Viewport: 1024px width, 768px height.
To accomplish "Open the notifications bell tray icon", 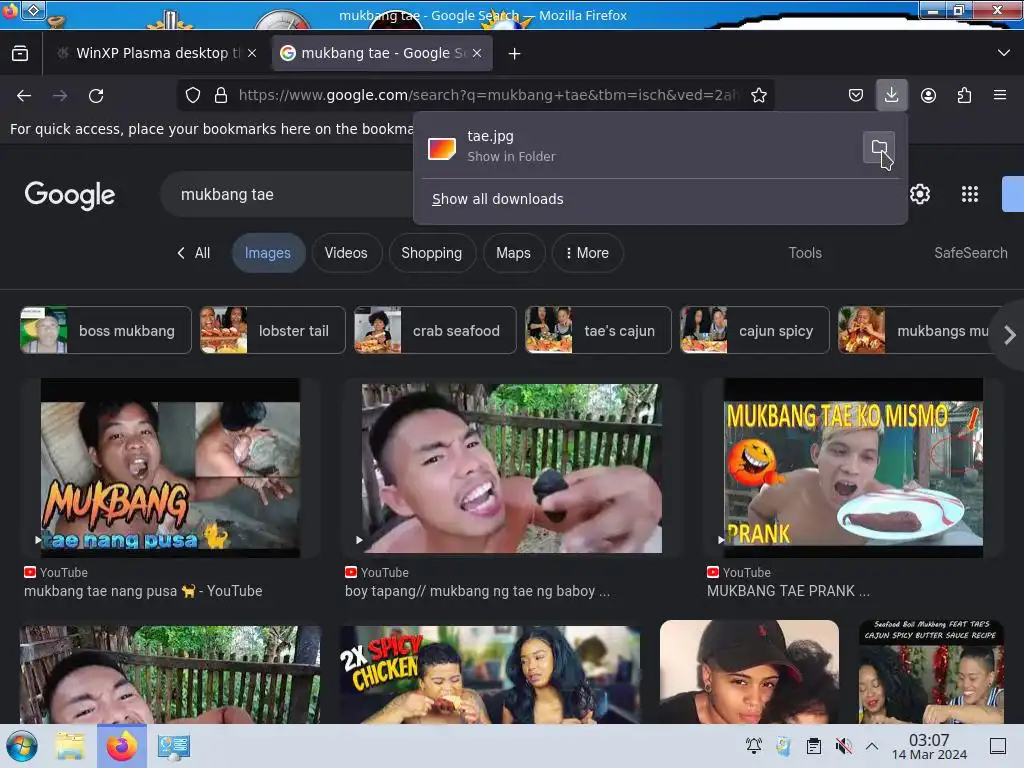I will click(754, 745).
